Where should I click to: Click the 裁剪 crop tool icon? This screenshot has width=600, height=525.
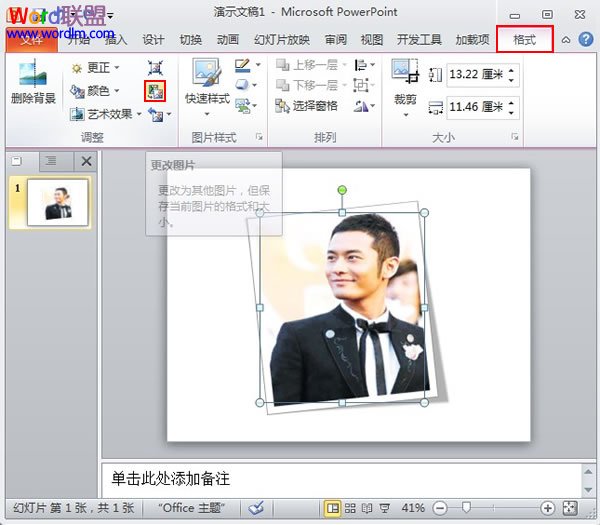(x=405, y=71)
